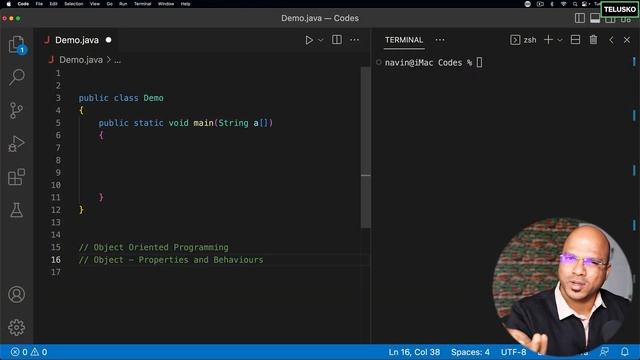Expand the new terminal launch profile dropdown
This screenshot has width=640, height=360.
click(560, 40)
